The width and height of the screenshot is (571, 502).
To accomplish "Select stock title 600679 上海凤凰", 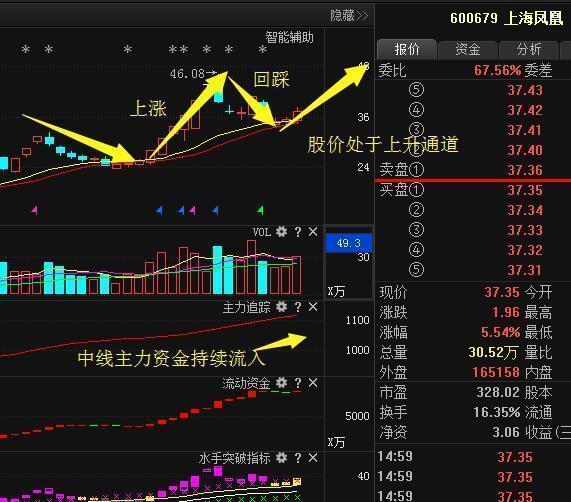I will pos(507,18).
